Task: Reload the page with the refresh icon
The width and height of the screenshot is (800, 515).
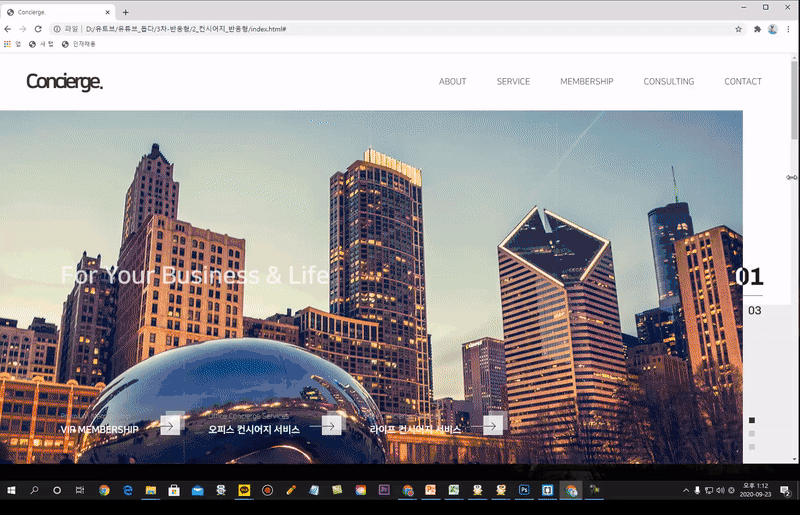Action: [x=38, y=29]
